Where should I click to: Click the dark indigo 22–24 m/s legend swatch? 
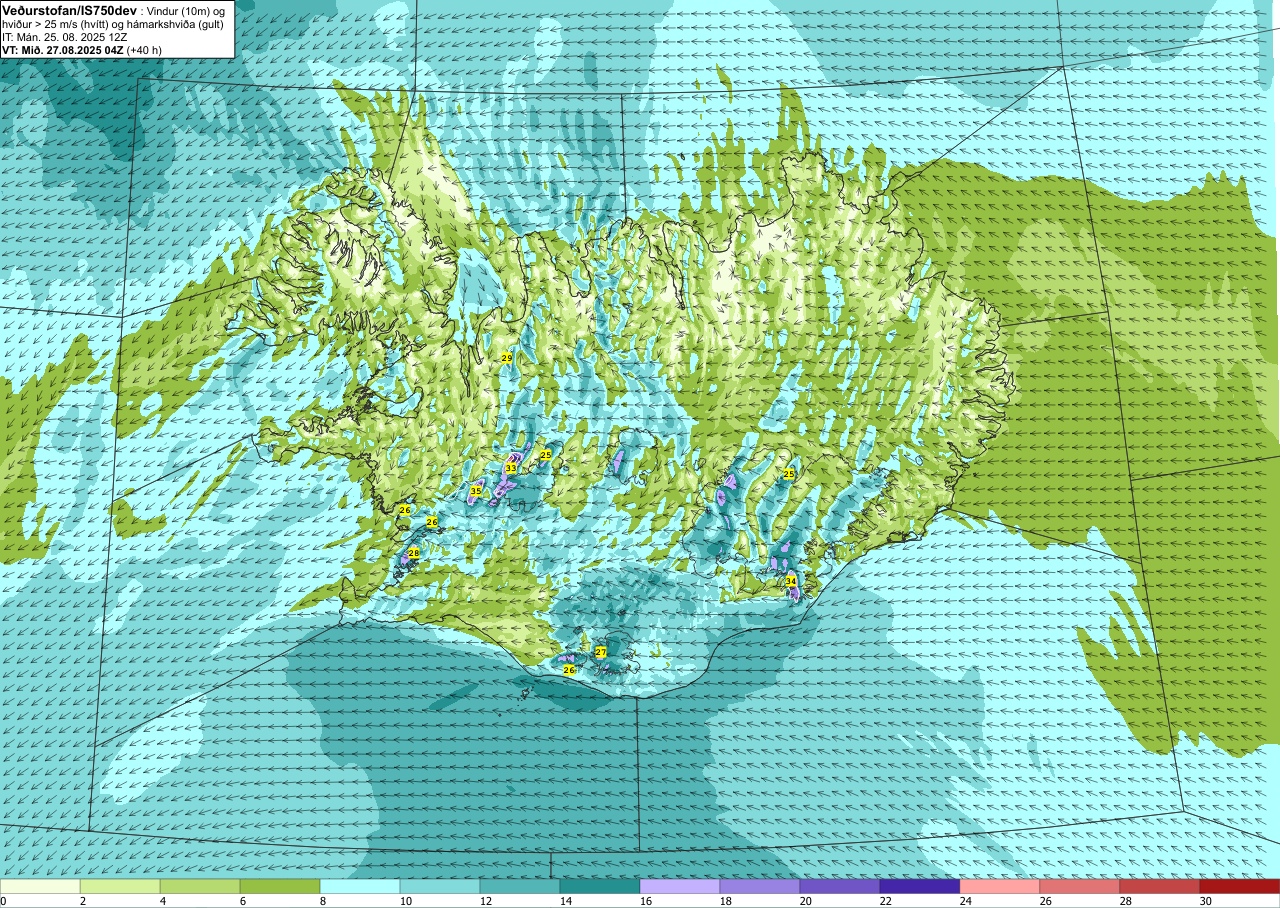[x=920, y=886]
